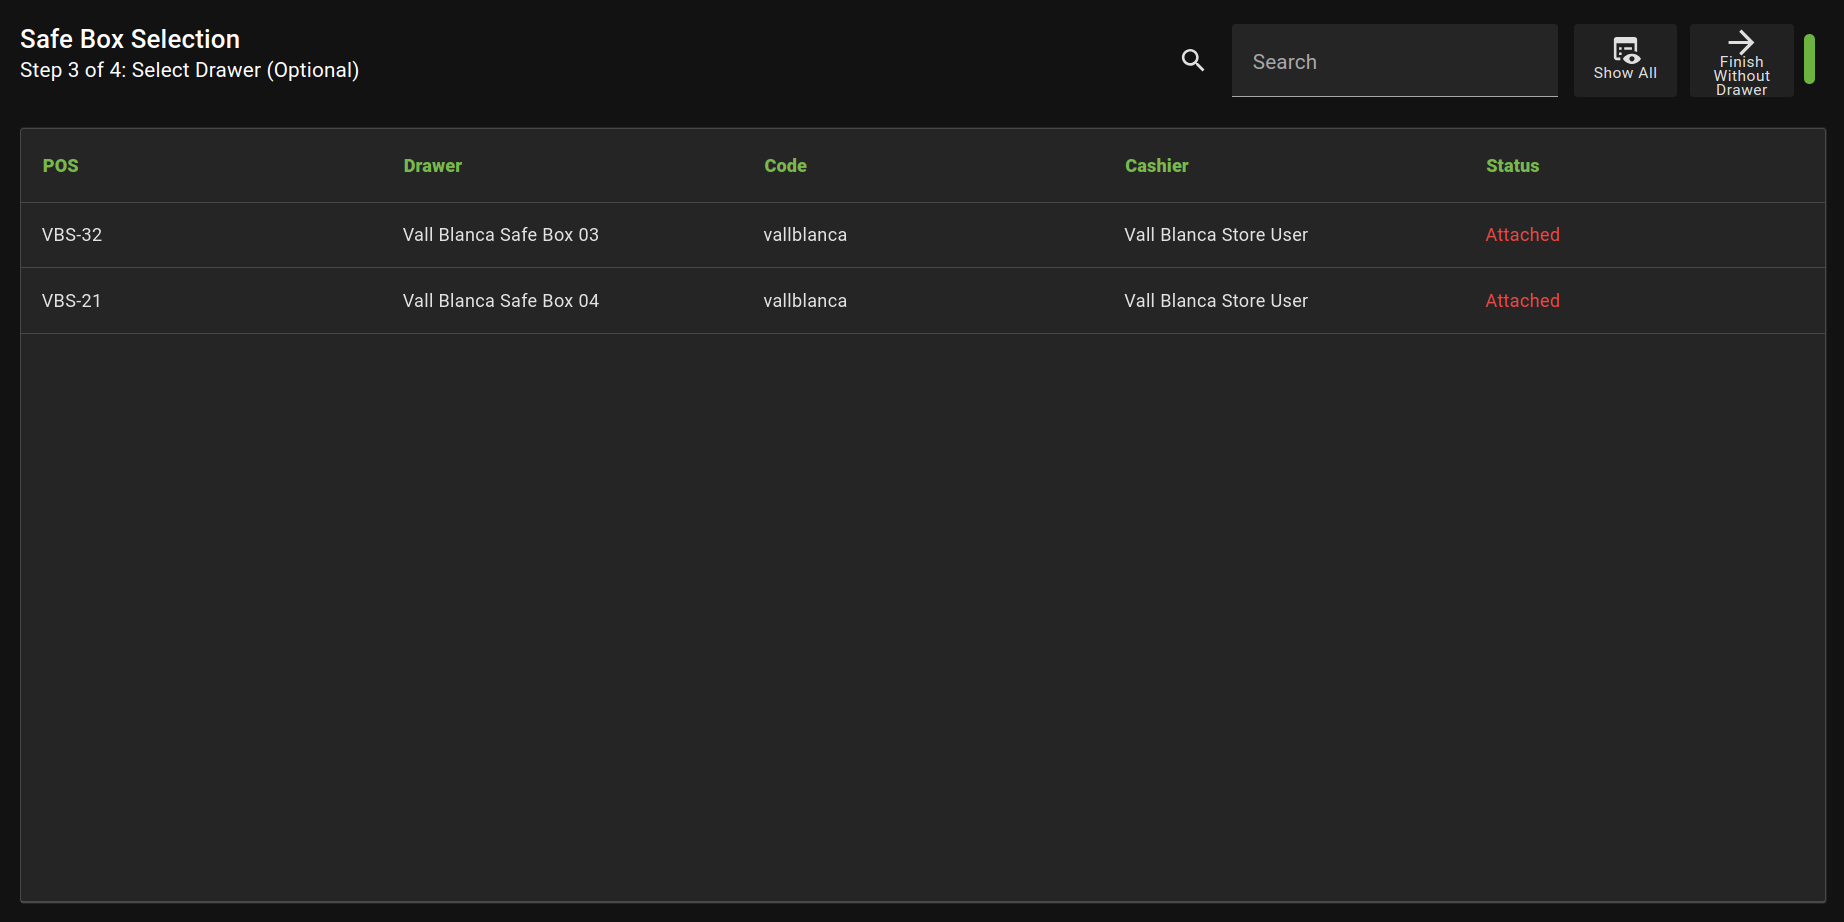Viewport: 1844px width, 922px height.
Task: Click the Code column header
Action: coord(785,166)
